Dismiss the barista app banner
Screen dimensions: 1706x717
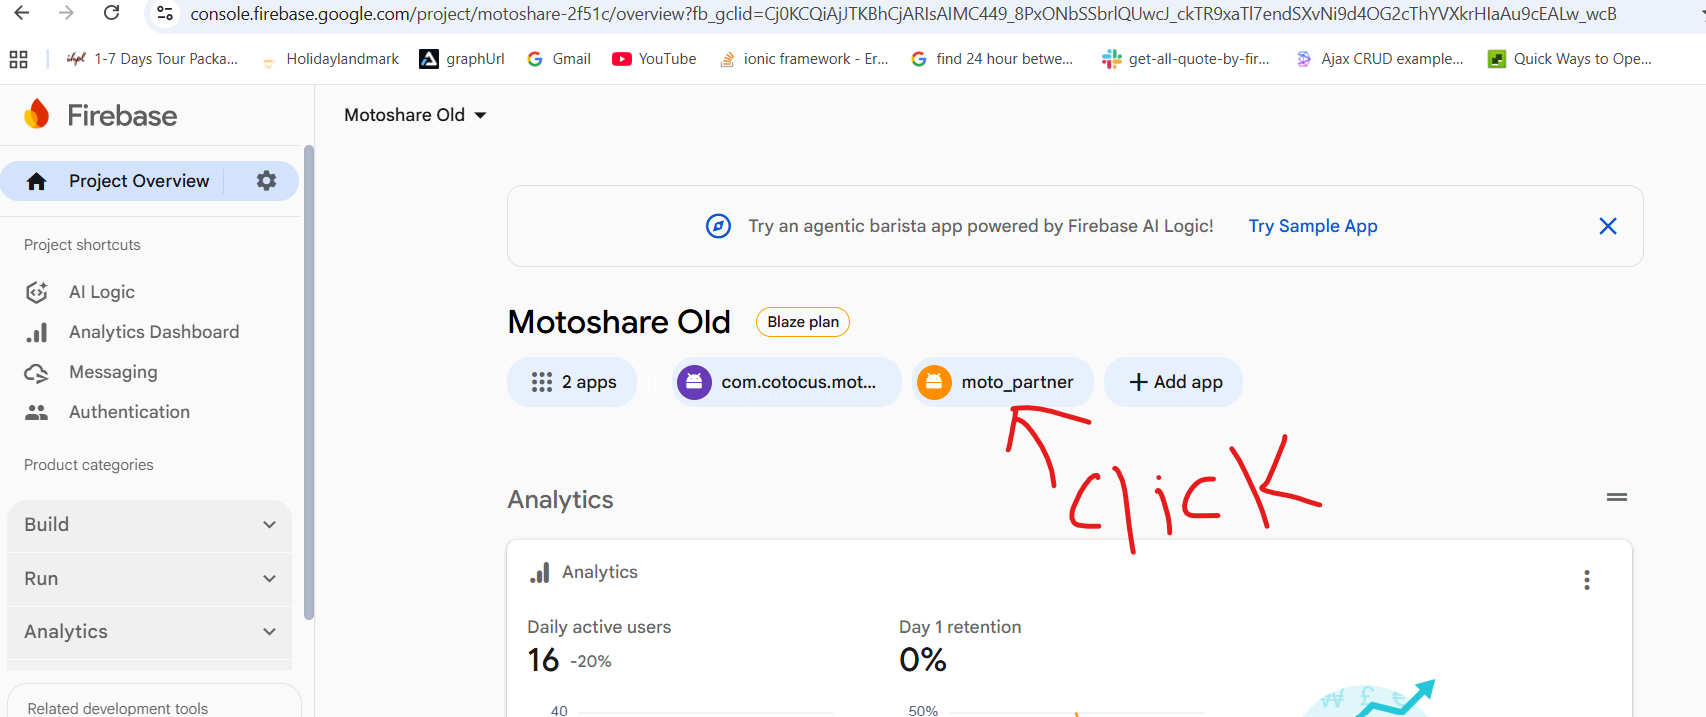1608,226
